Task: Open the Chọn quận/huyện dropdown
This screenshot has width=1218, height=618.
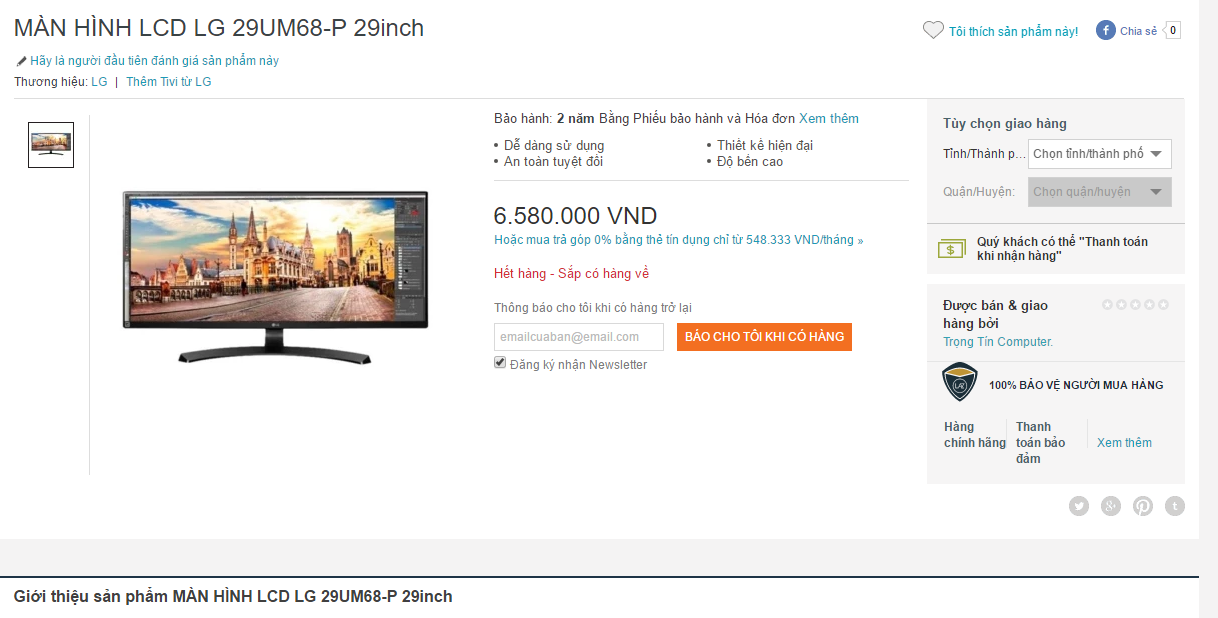Action: coord(1100,192)
